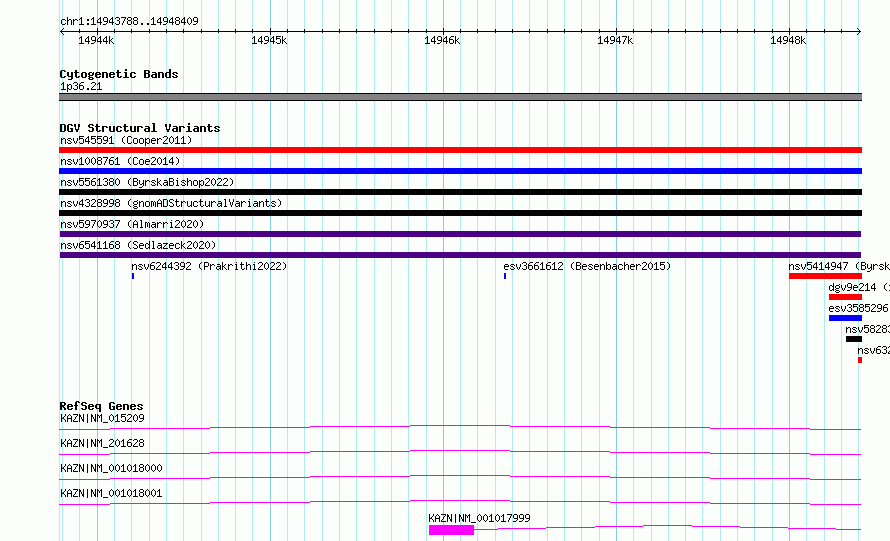The height and width of the screenshot is (541, 890).
Task: Click the 14945k ruler tick label
Action: (x=269, y=40)
